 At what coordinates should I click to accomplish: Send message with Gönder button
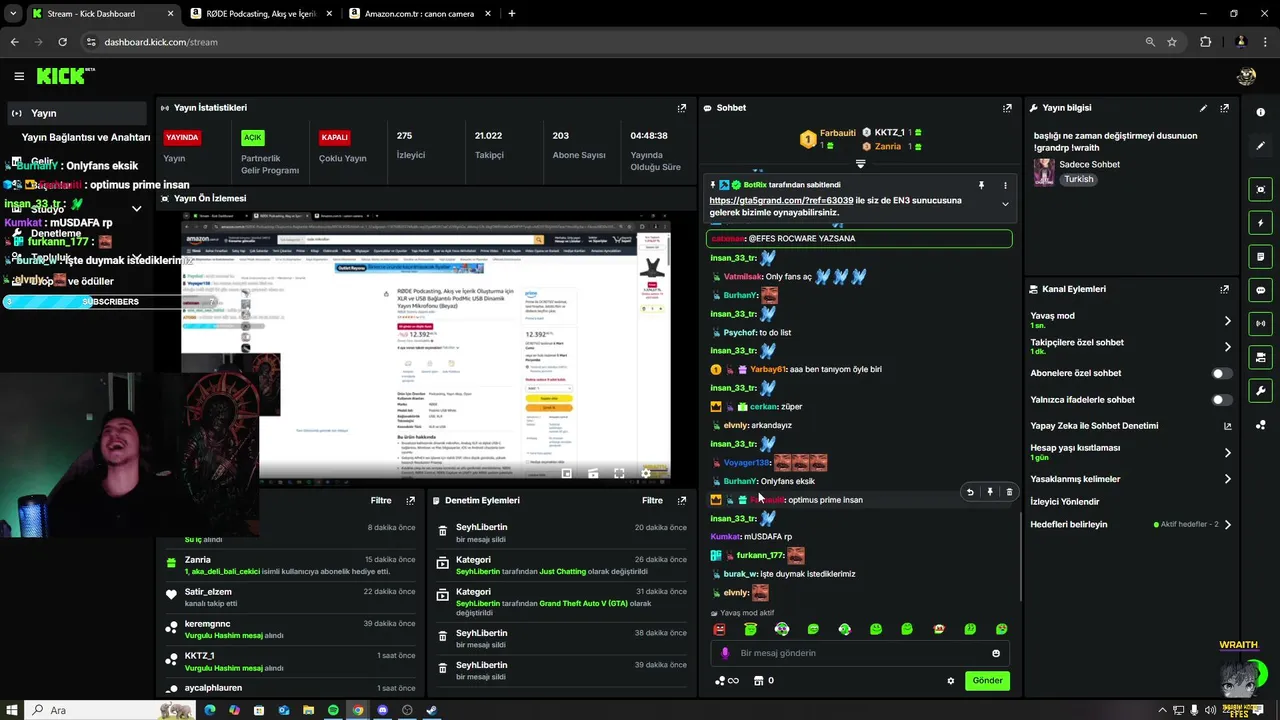click(987, 681)
